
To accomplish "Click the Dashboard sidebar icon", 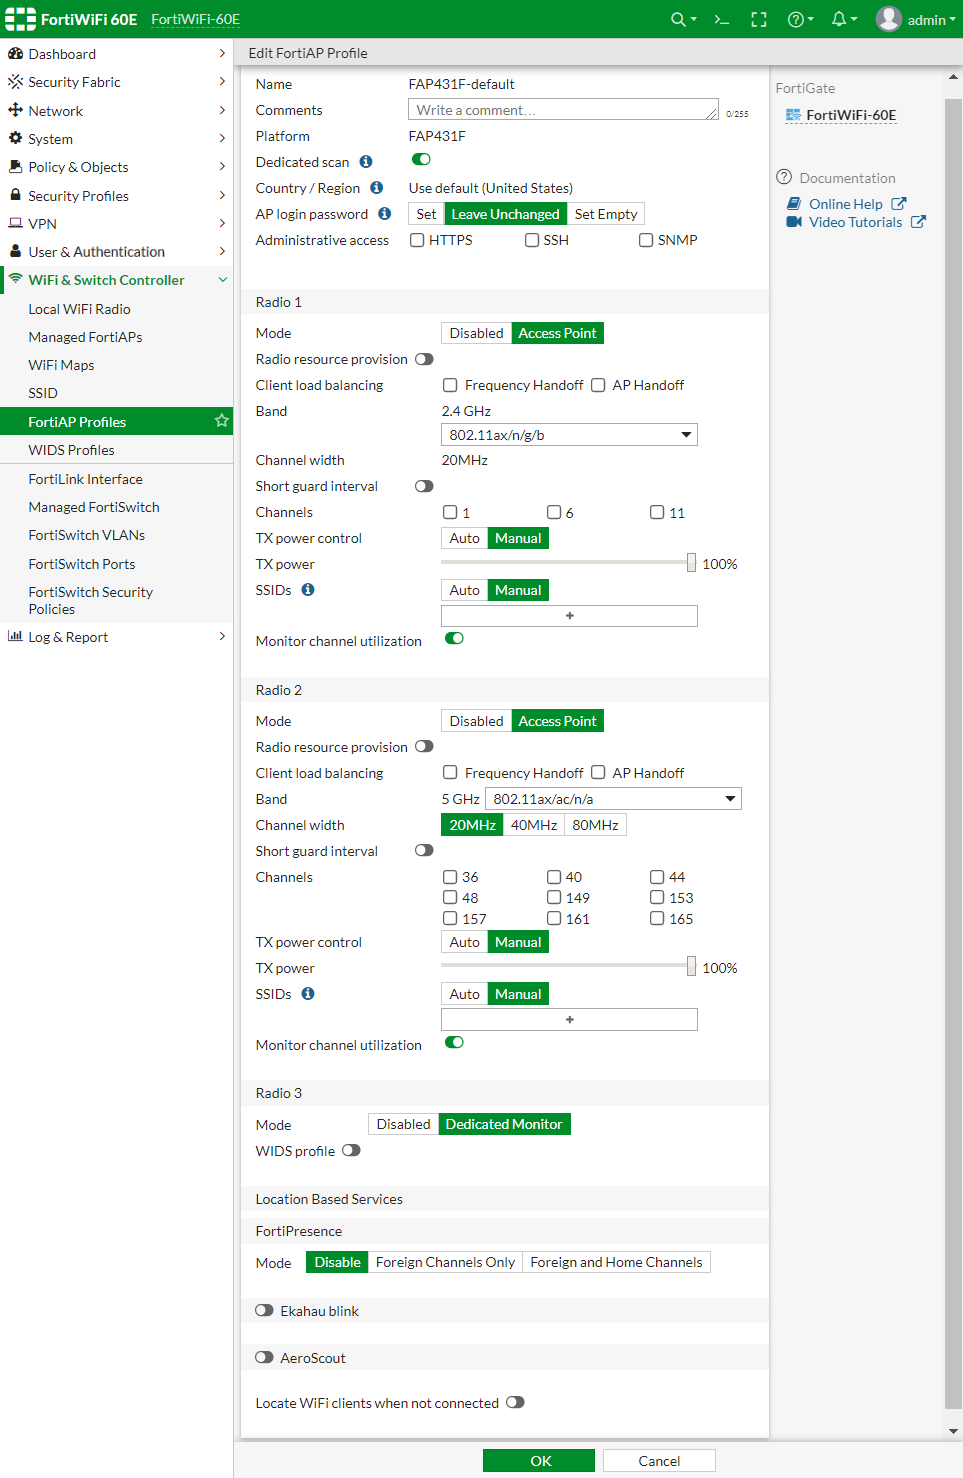I will 15,53.
